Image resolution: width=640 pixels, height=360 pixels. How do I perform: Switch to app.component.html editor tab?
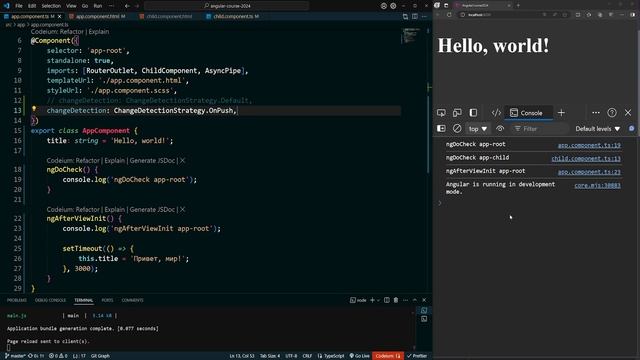pyautogui.click(x=98, y=16)
